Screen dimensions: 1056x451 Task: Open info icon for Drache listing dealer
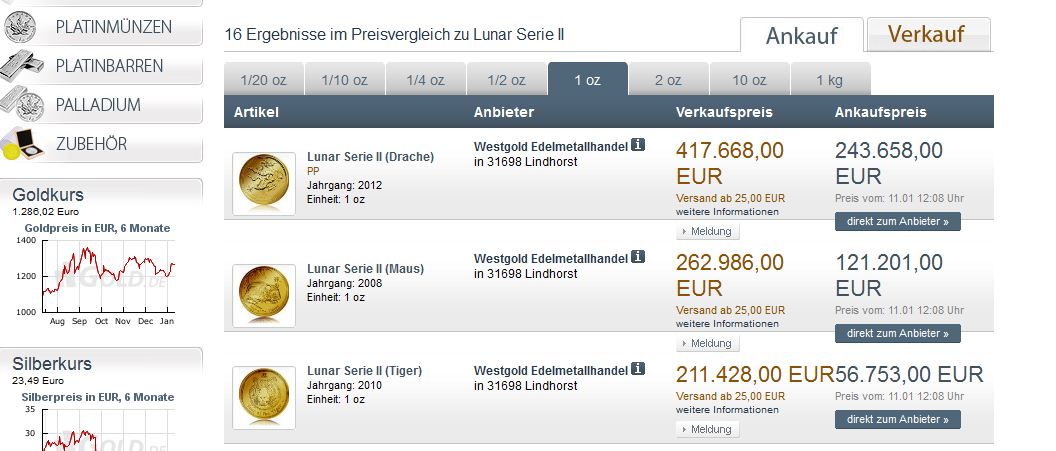pos(638,146)
